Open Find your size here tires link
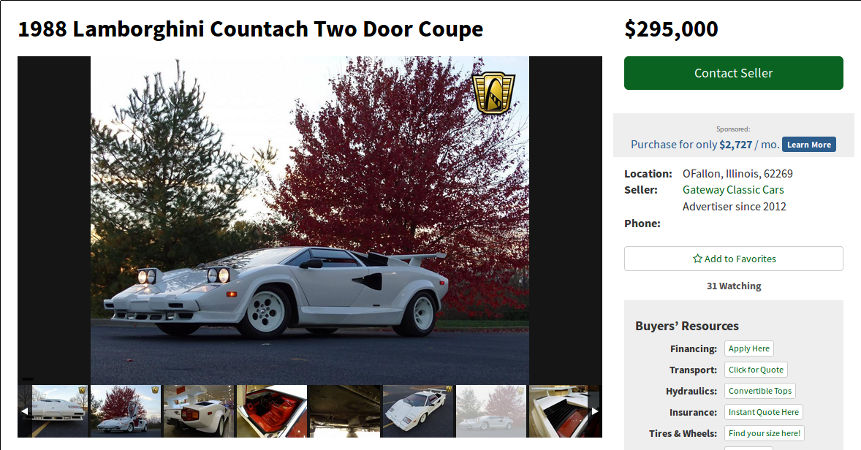Viewport: 861px width, 450px height. (764, 433)
